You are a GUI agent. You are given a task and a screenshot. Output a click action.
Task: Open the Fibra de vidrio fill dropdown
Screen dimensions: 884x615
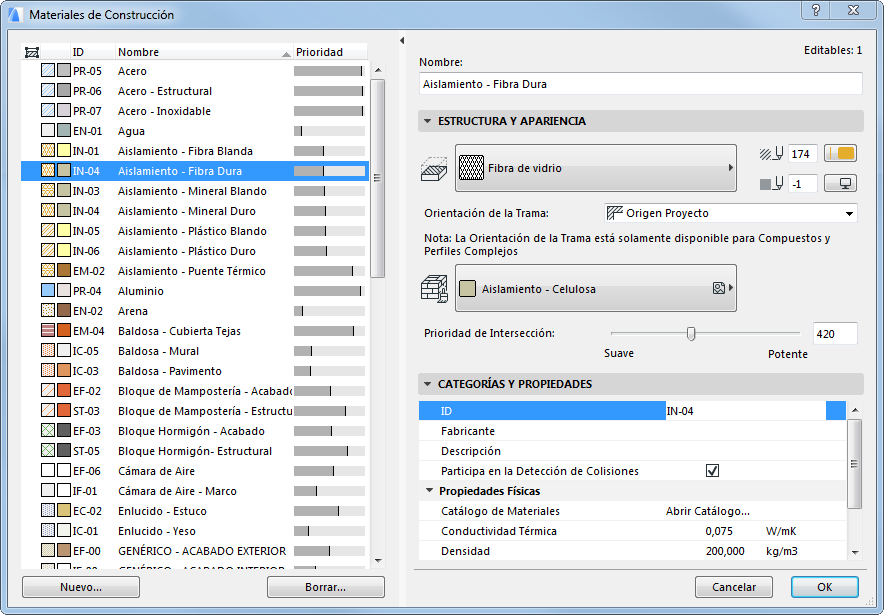point(596,168)
